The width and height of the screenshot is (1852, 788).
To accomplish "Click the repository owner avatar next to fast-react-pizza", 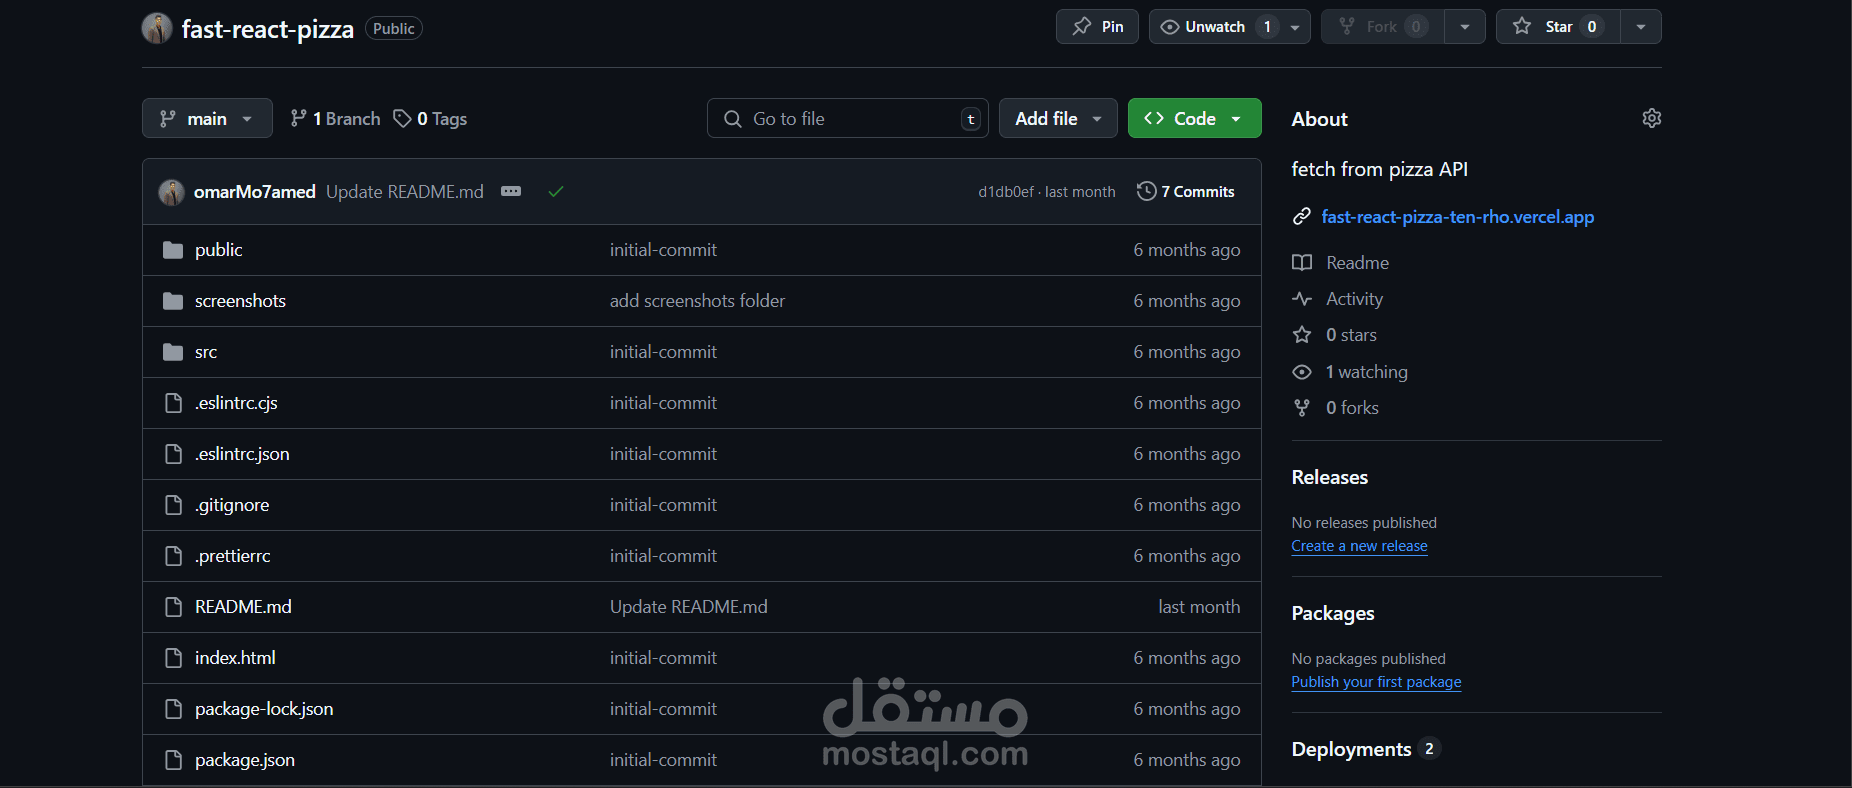I will pyautogui.click(x=157, y=28).
